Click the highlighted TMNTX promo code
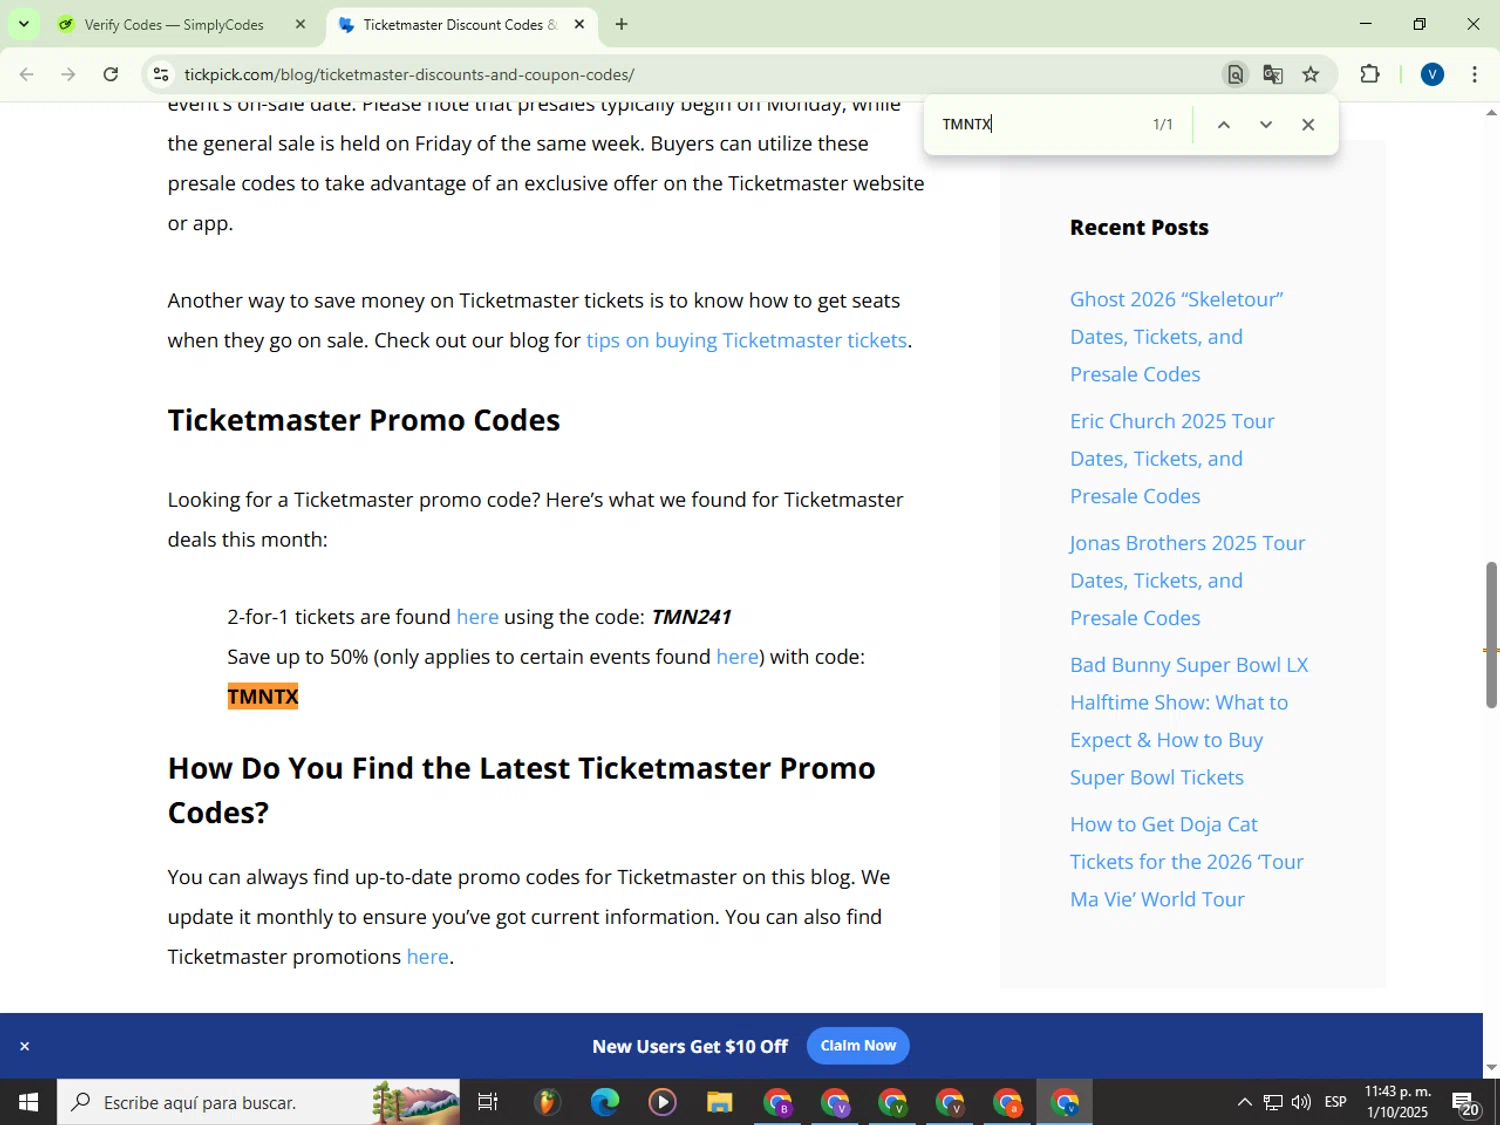This screenshot has height=1125, width=1500. 263,697
